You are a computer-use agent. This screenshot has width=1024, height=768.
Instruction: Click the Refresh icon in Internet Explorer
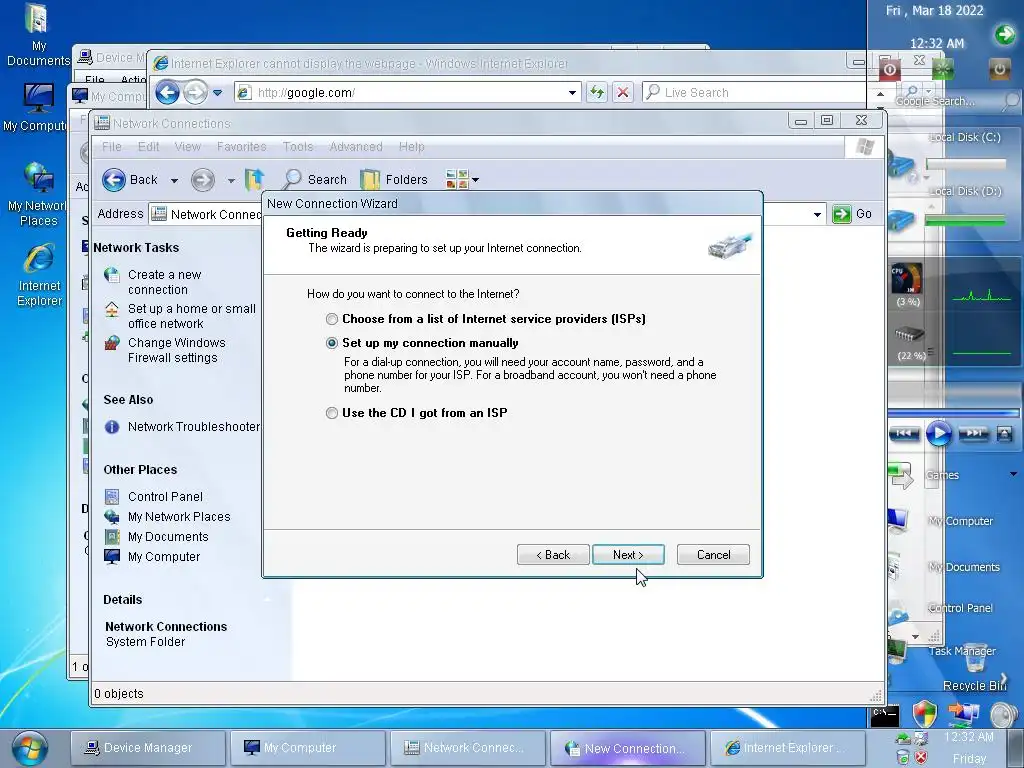coord(596,92)
